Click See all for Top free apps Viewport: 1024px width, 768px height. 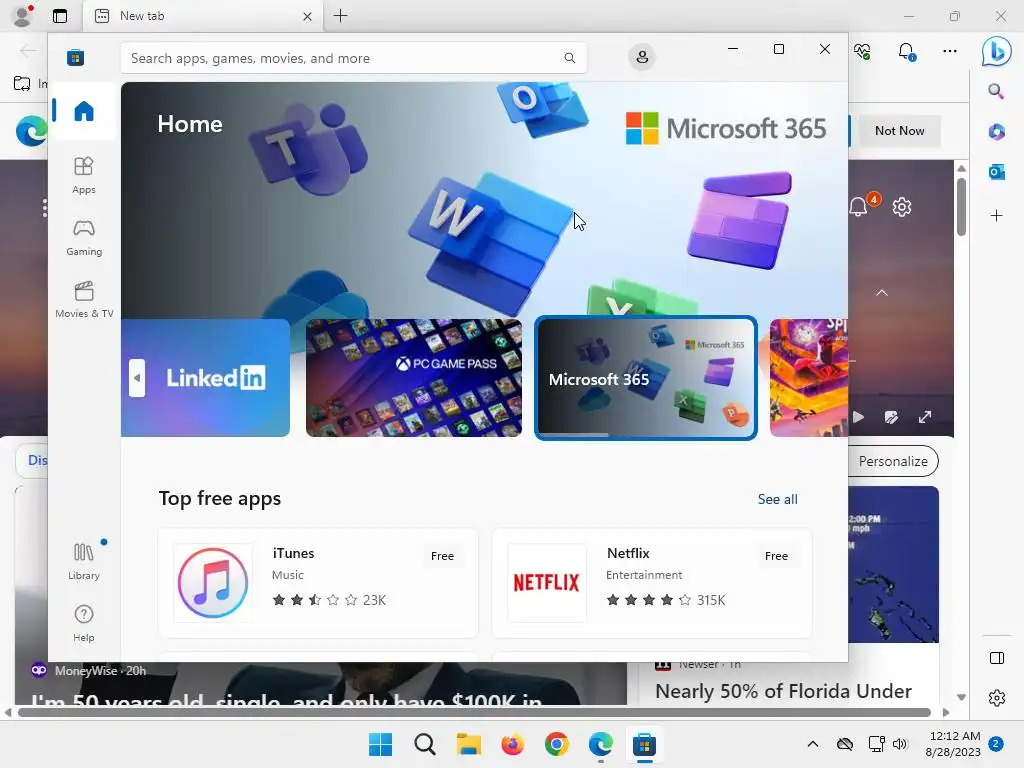(777, 499)
